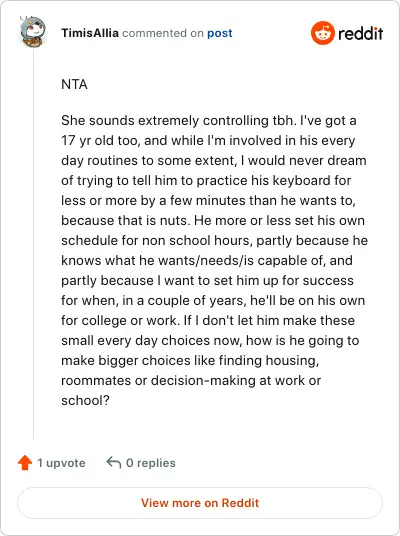Click the final word "school?" in comment
Screen dimensions: 400x536
pyautogui.click(x=85, y=400)
